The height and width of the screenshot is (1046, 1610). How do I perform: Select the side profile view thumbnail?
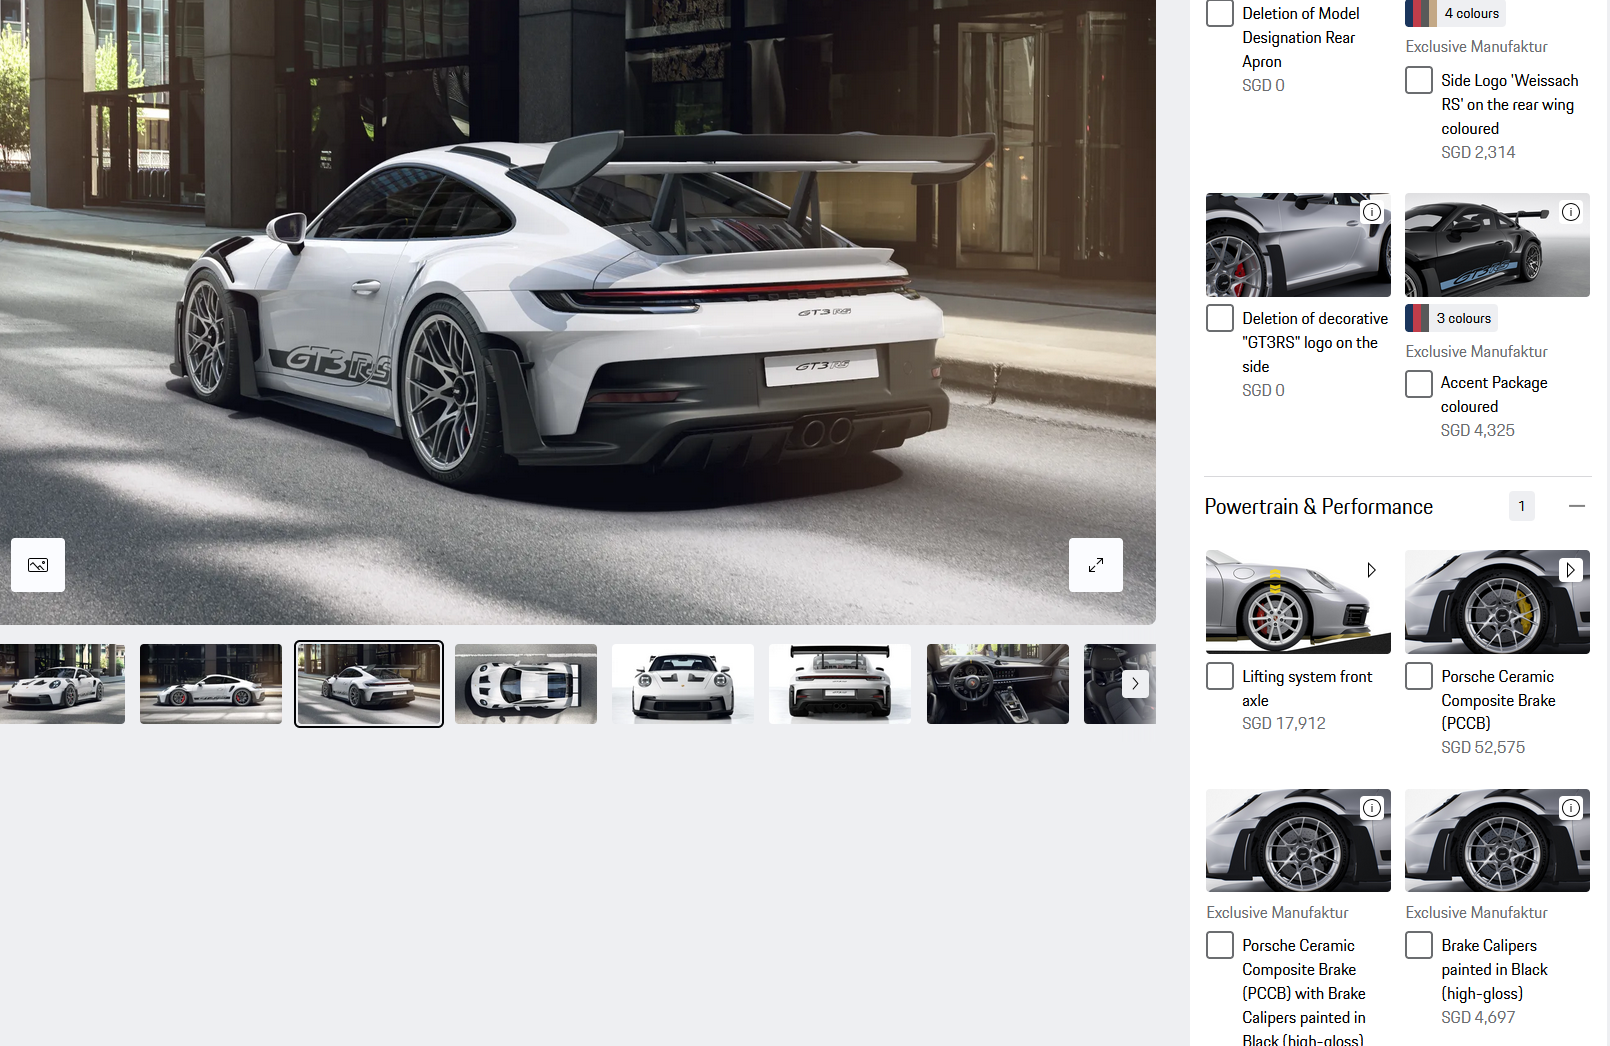[x=211, y=684]
